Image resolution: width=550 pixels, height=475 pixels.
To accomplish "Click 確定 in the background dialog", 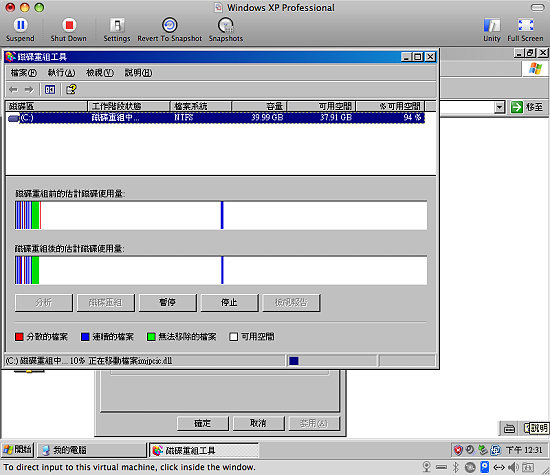I will point(203,423).
